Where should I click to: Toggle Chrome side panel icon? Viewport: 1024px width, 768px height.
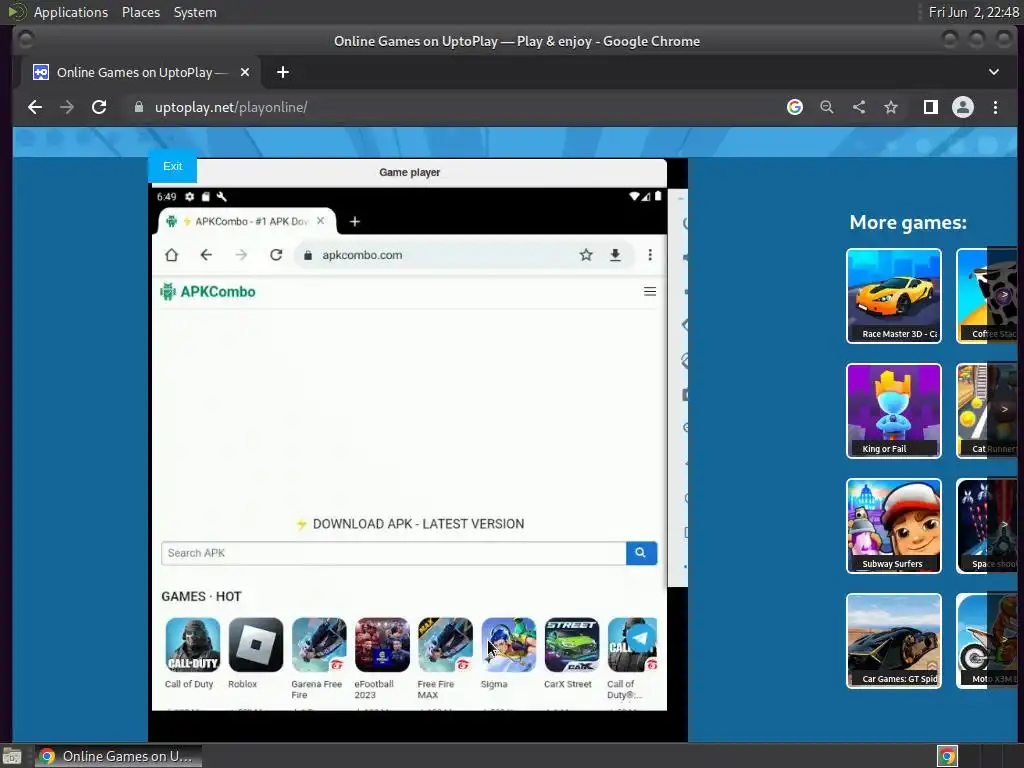click(x=931, y=107)
